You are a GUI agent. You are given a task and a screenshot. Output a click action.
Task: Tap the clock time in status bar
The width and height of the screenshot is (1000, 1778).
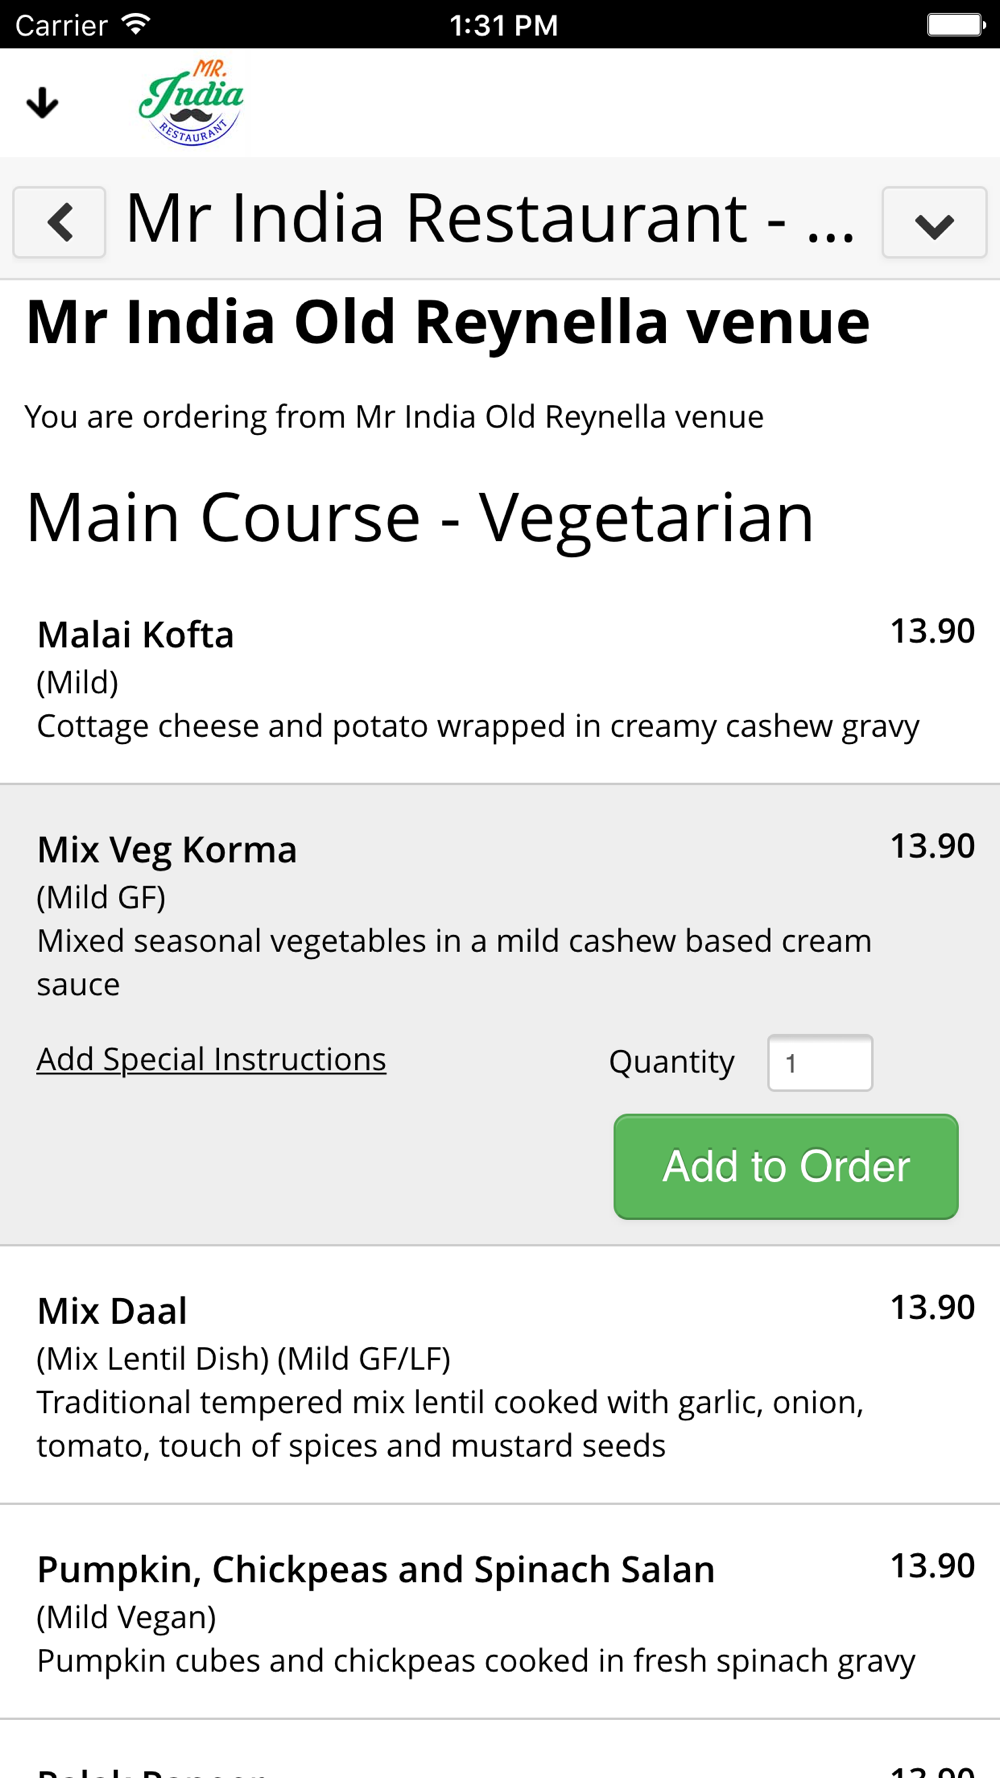coord(504,25)
